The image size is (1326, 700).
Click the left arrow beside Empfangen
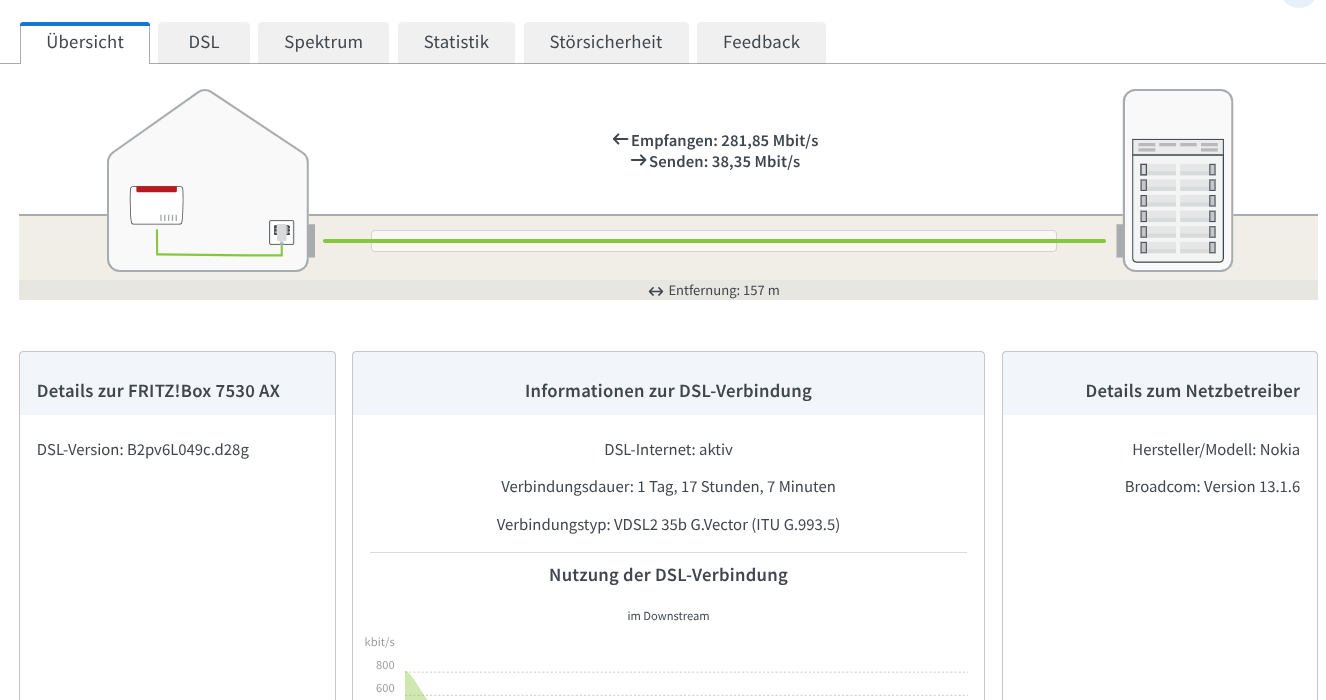click(620, 140)
